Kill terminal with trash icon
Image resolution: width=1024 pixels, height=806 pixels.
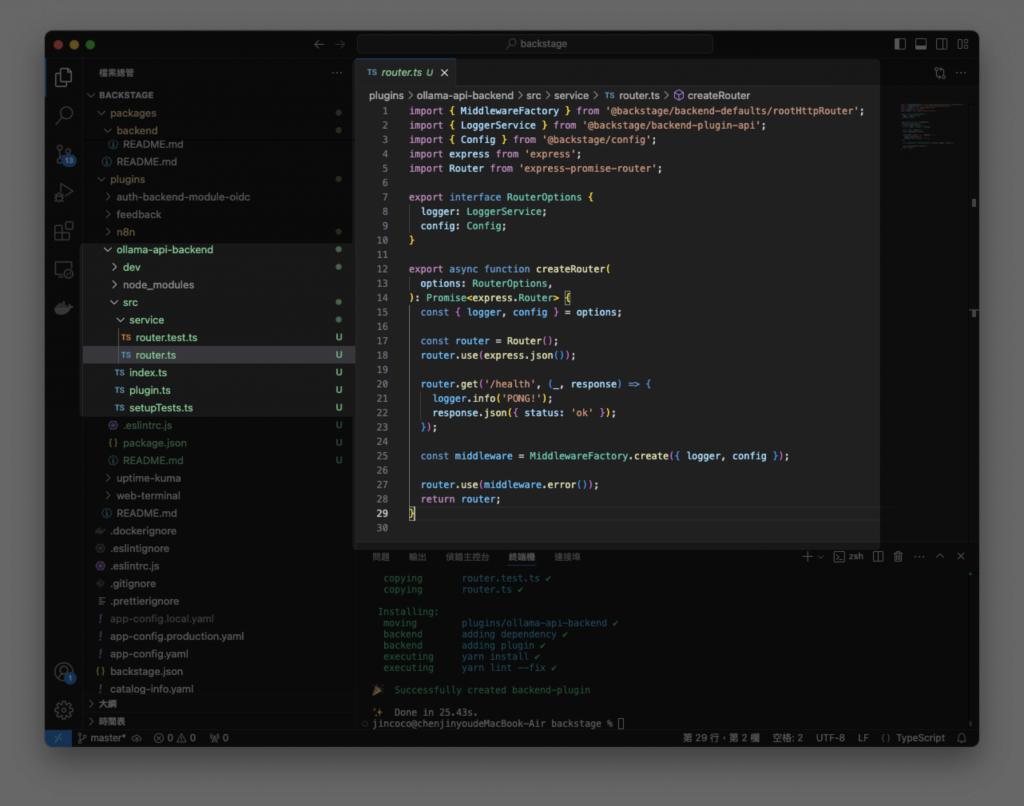click(898, 556)
